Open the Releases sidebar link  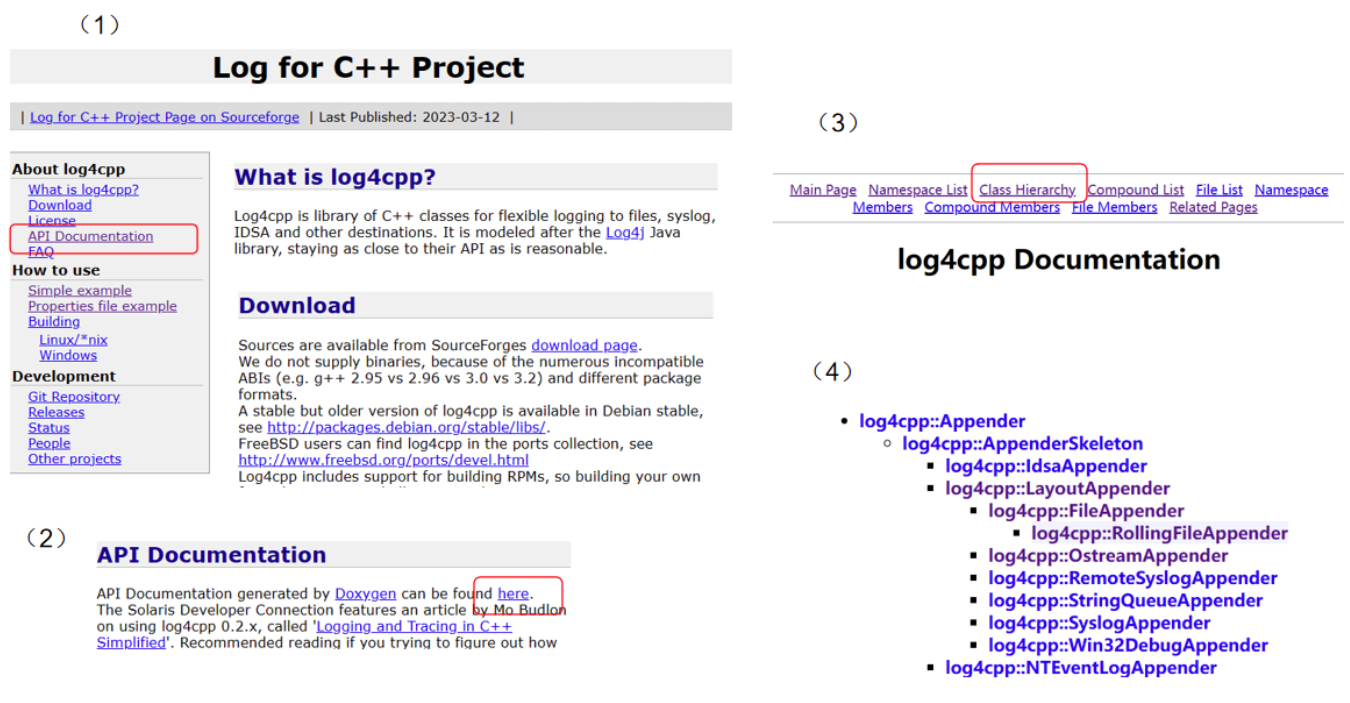56,412
